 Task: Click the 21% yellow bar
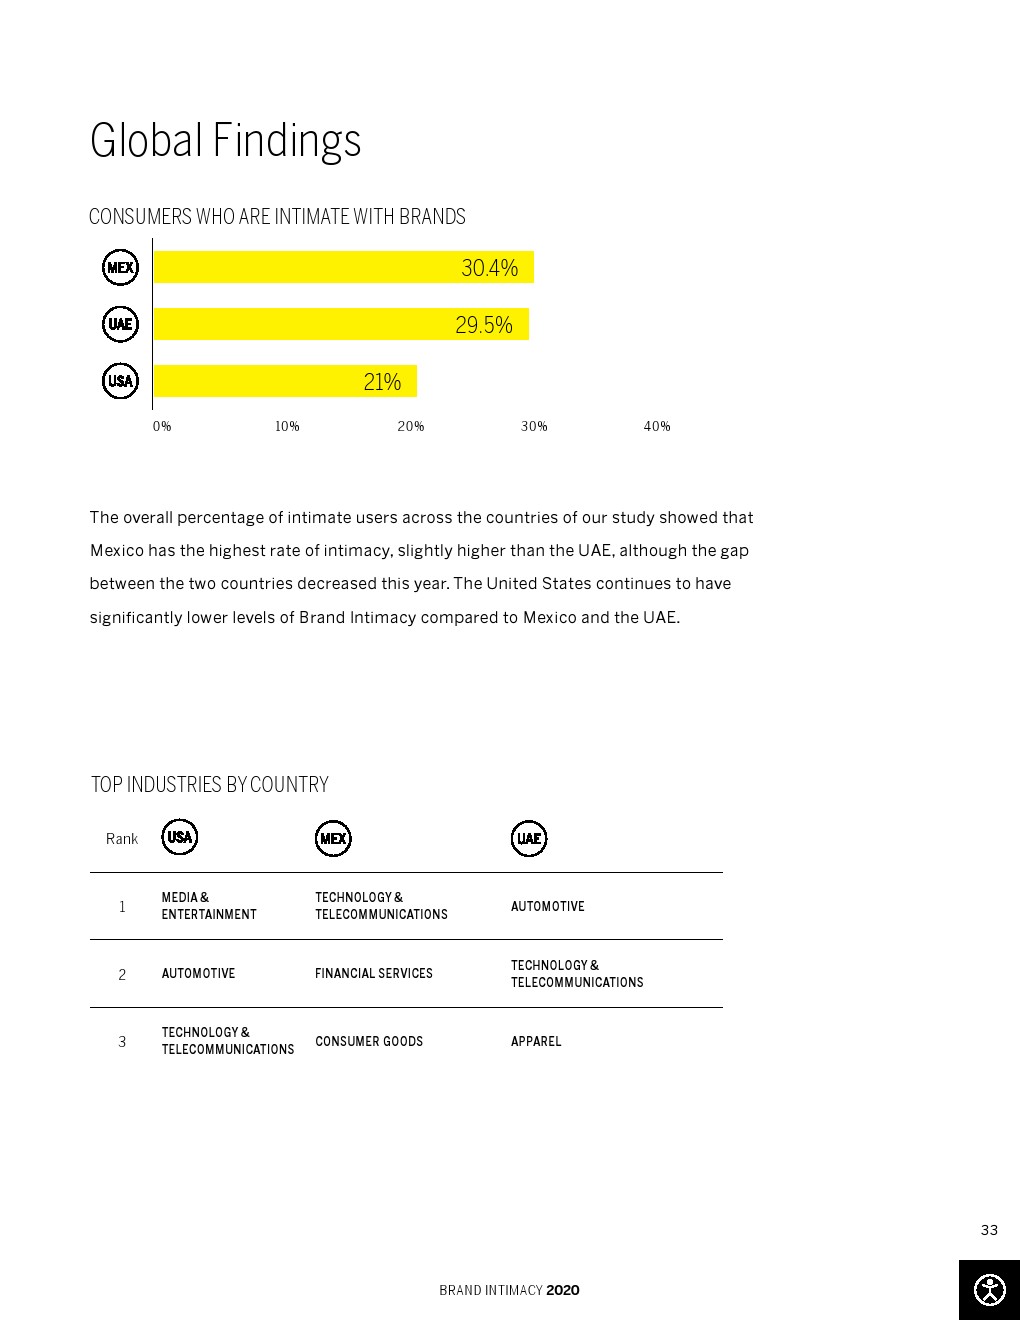click(x=285, y=381)
